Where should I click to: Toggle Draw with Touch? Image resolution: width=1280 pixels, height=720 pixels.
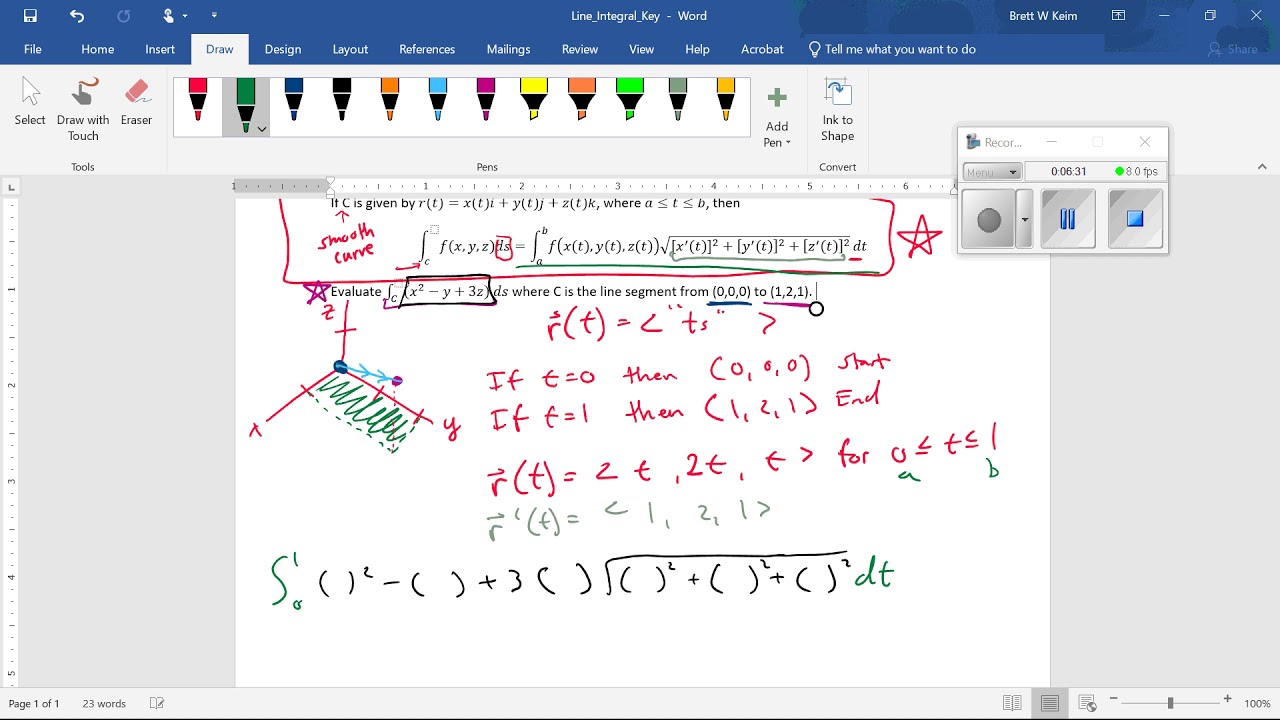coord(83,111)
